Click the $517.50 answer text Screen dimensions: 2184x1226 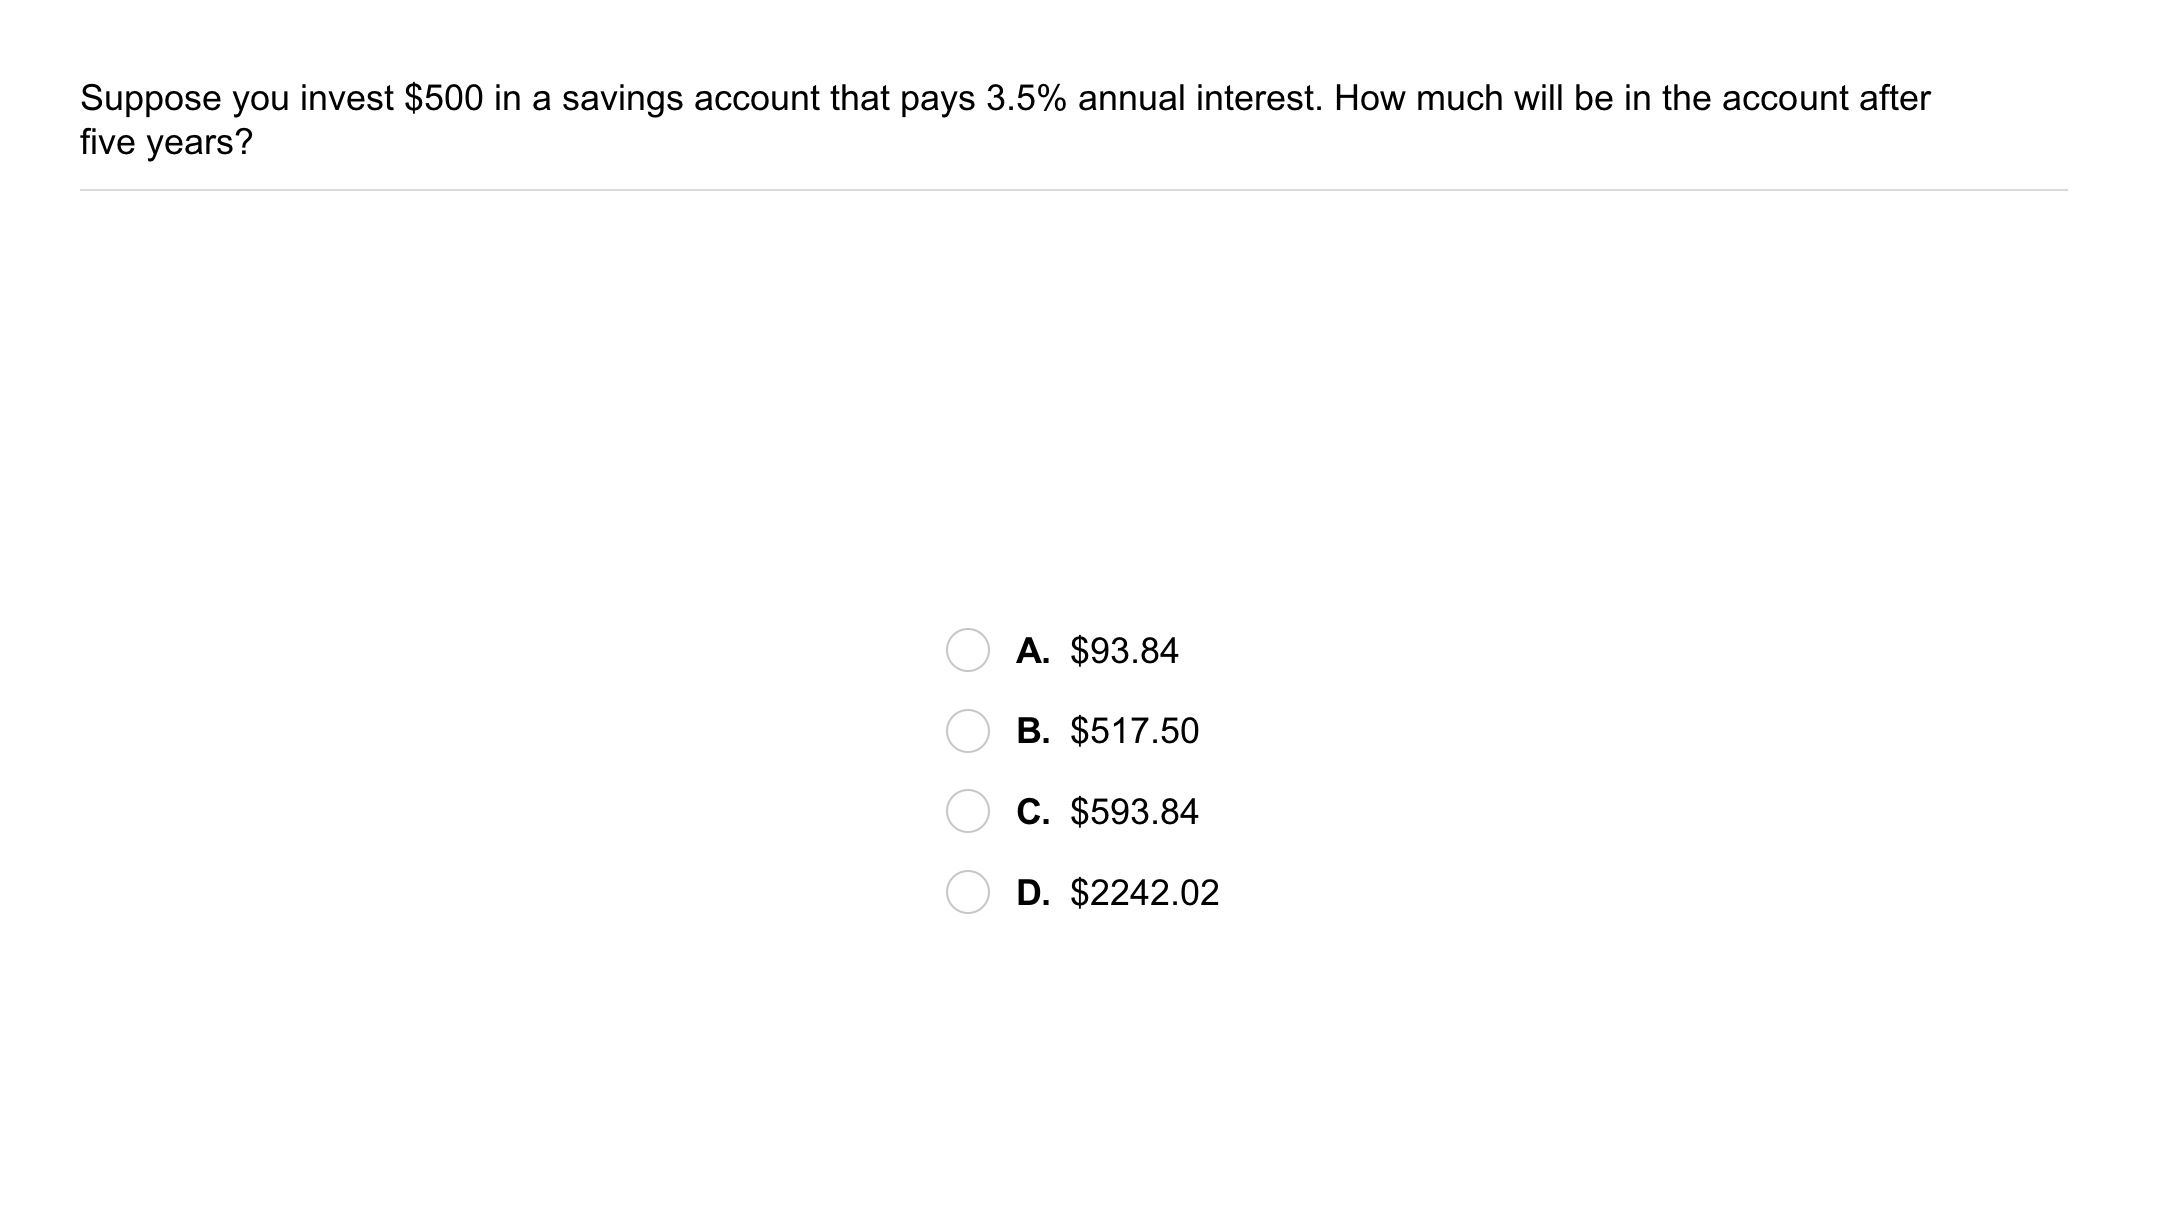[x=1134, y=731]
